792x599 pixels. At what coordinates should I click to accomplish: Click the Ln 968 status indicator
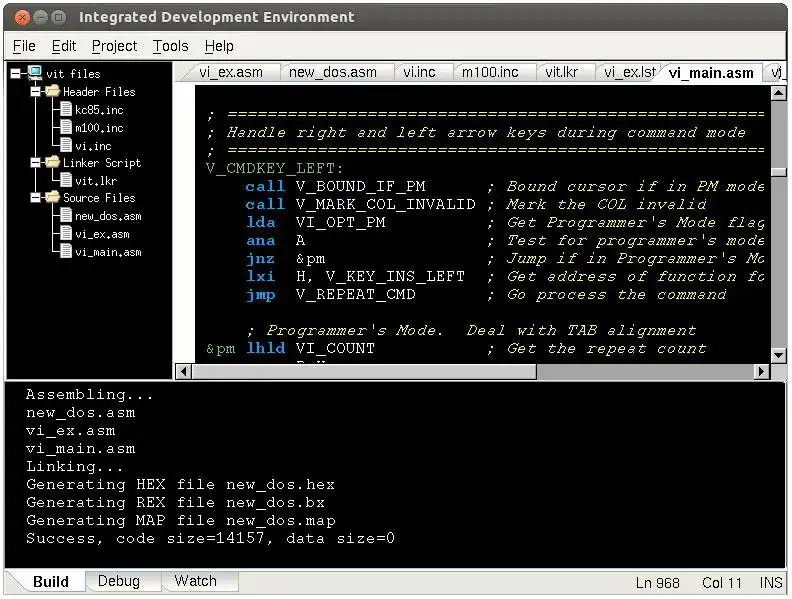657,583
